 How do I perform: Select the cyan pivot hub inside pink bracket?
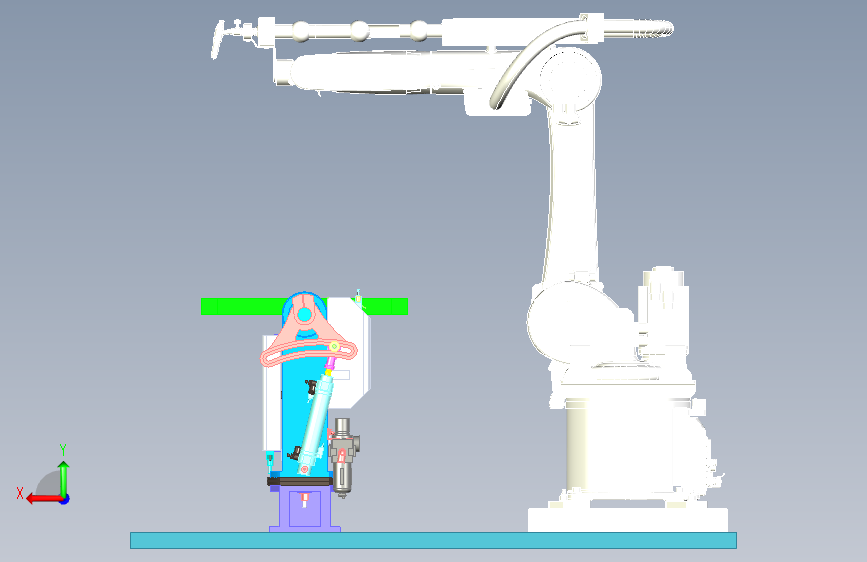[x=304, y=315]
